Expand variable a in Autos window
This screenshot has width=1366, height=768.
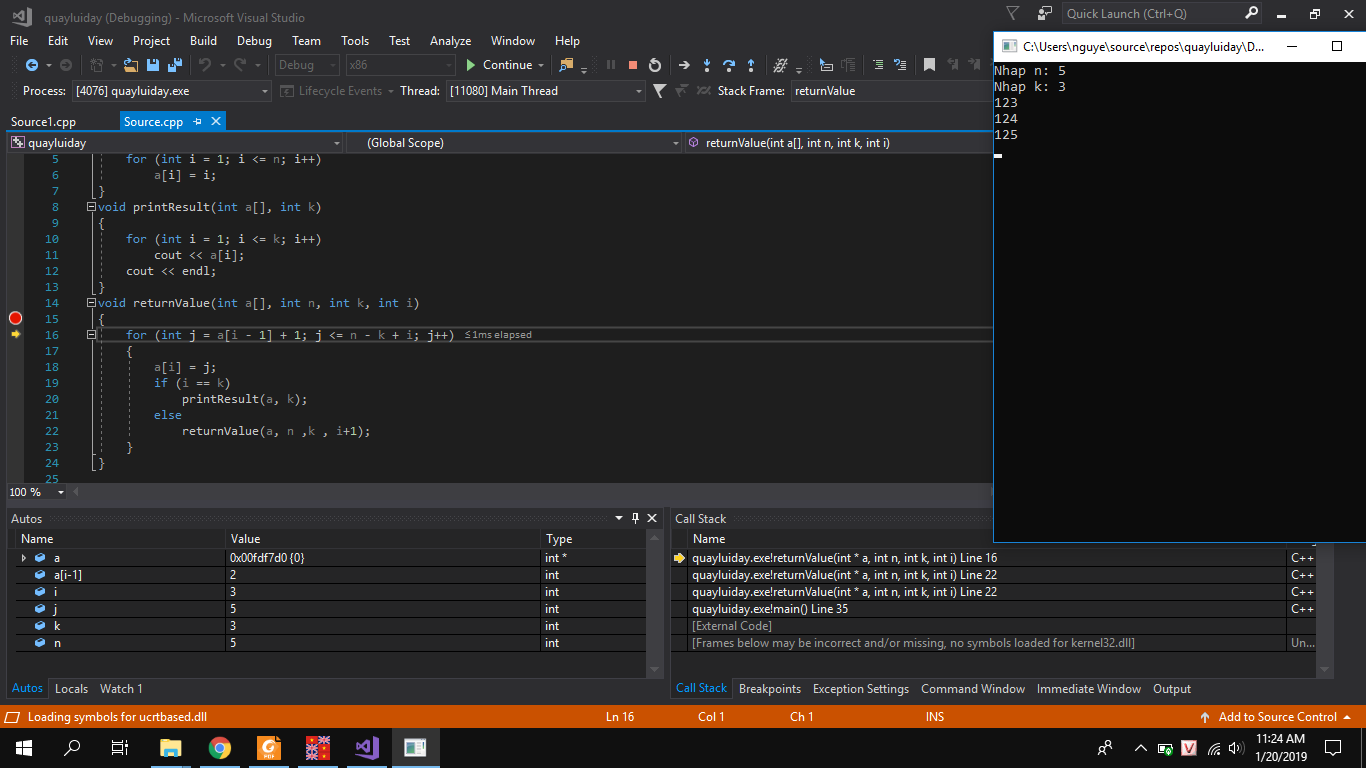[24, 558]
